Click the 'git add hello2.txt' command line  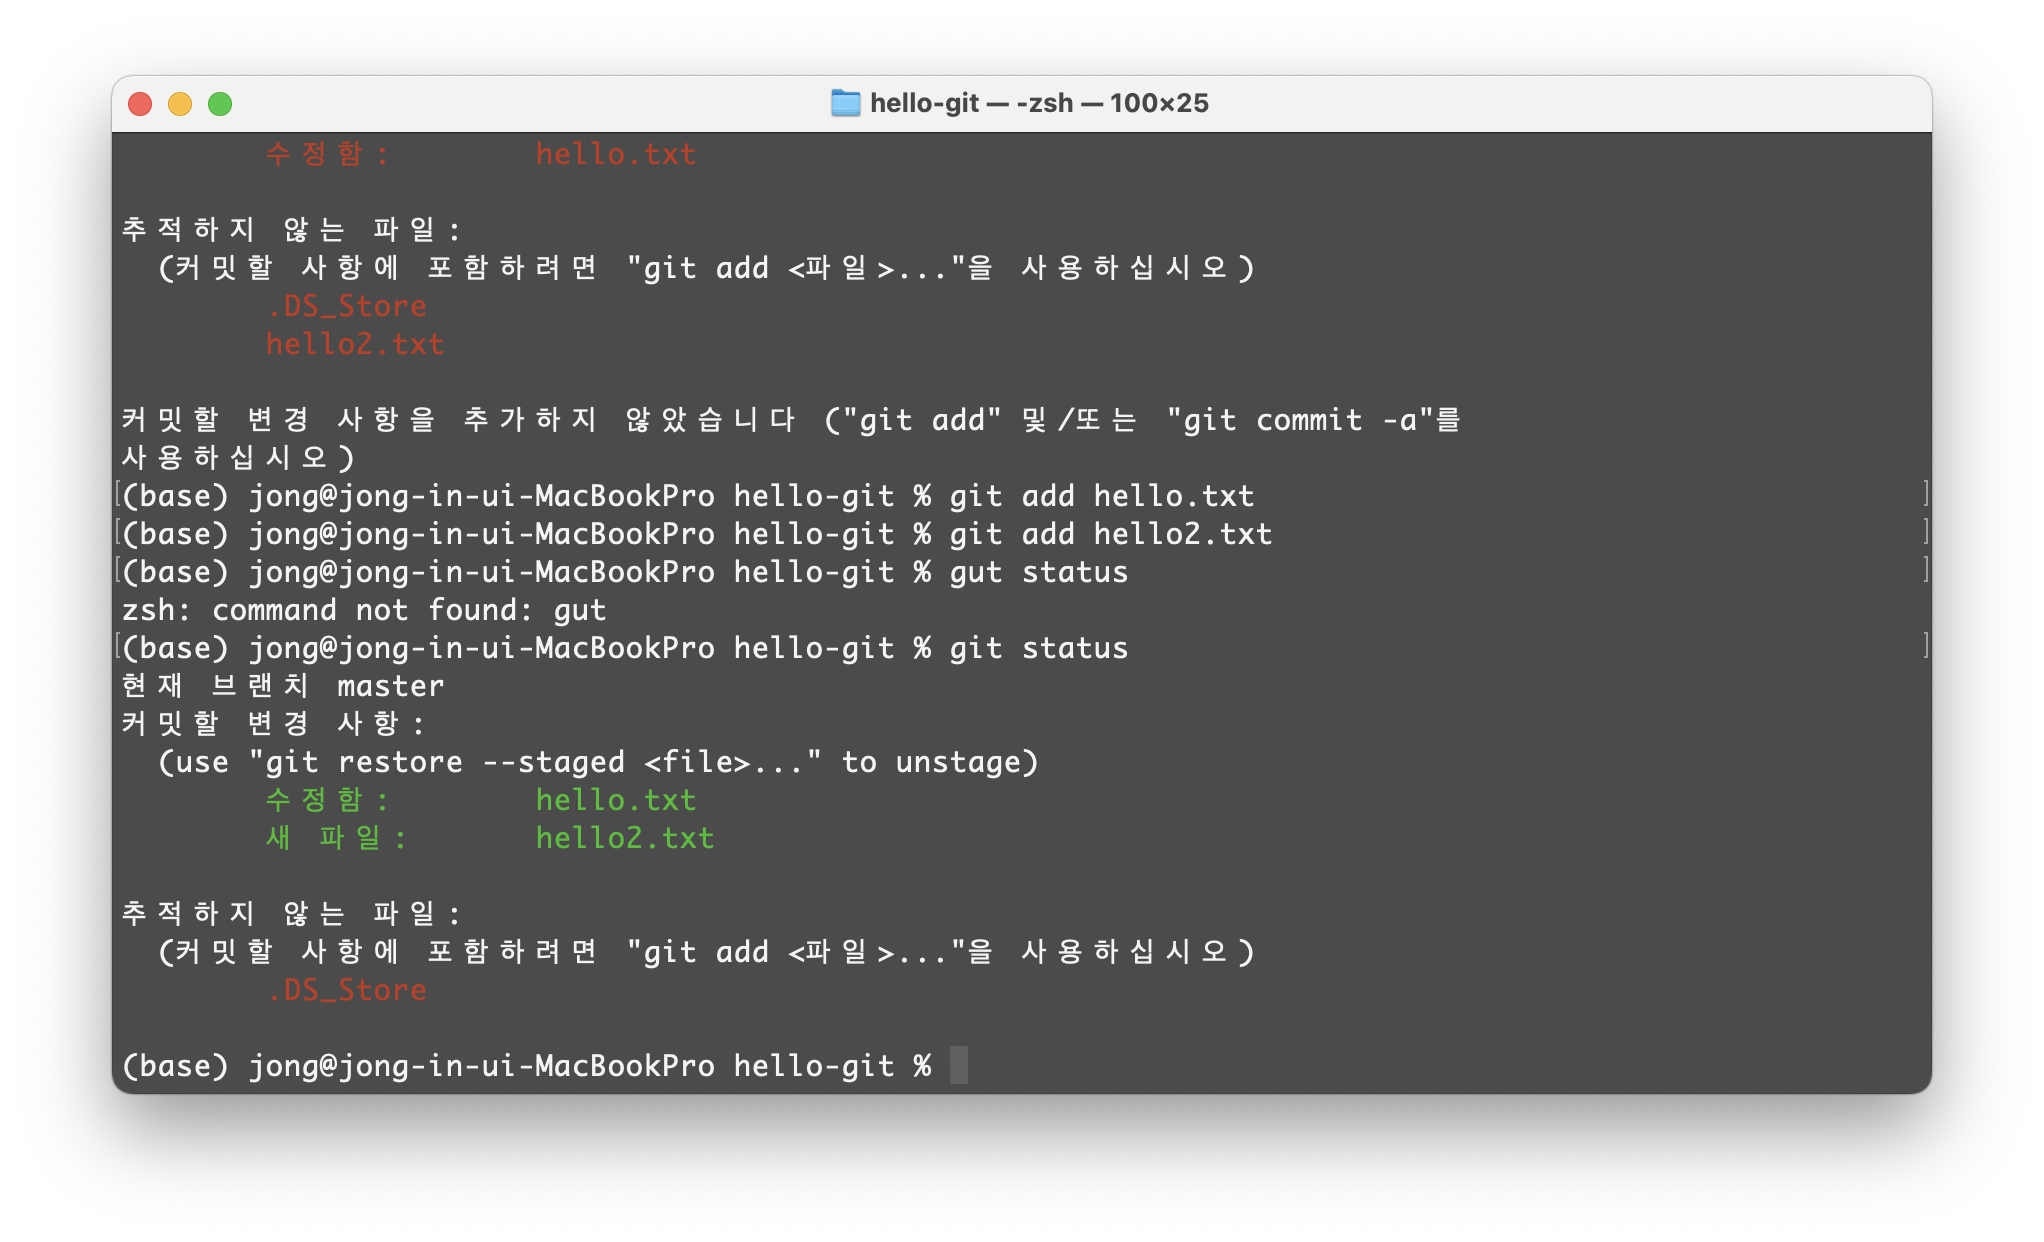[x=1110, y=534]
